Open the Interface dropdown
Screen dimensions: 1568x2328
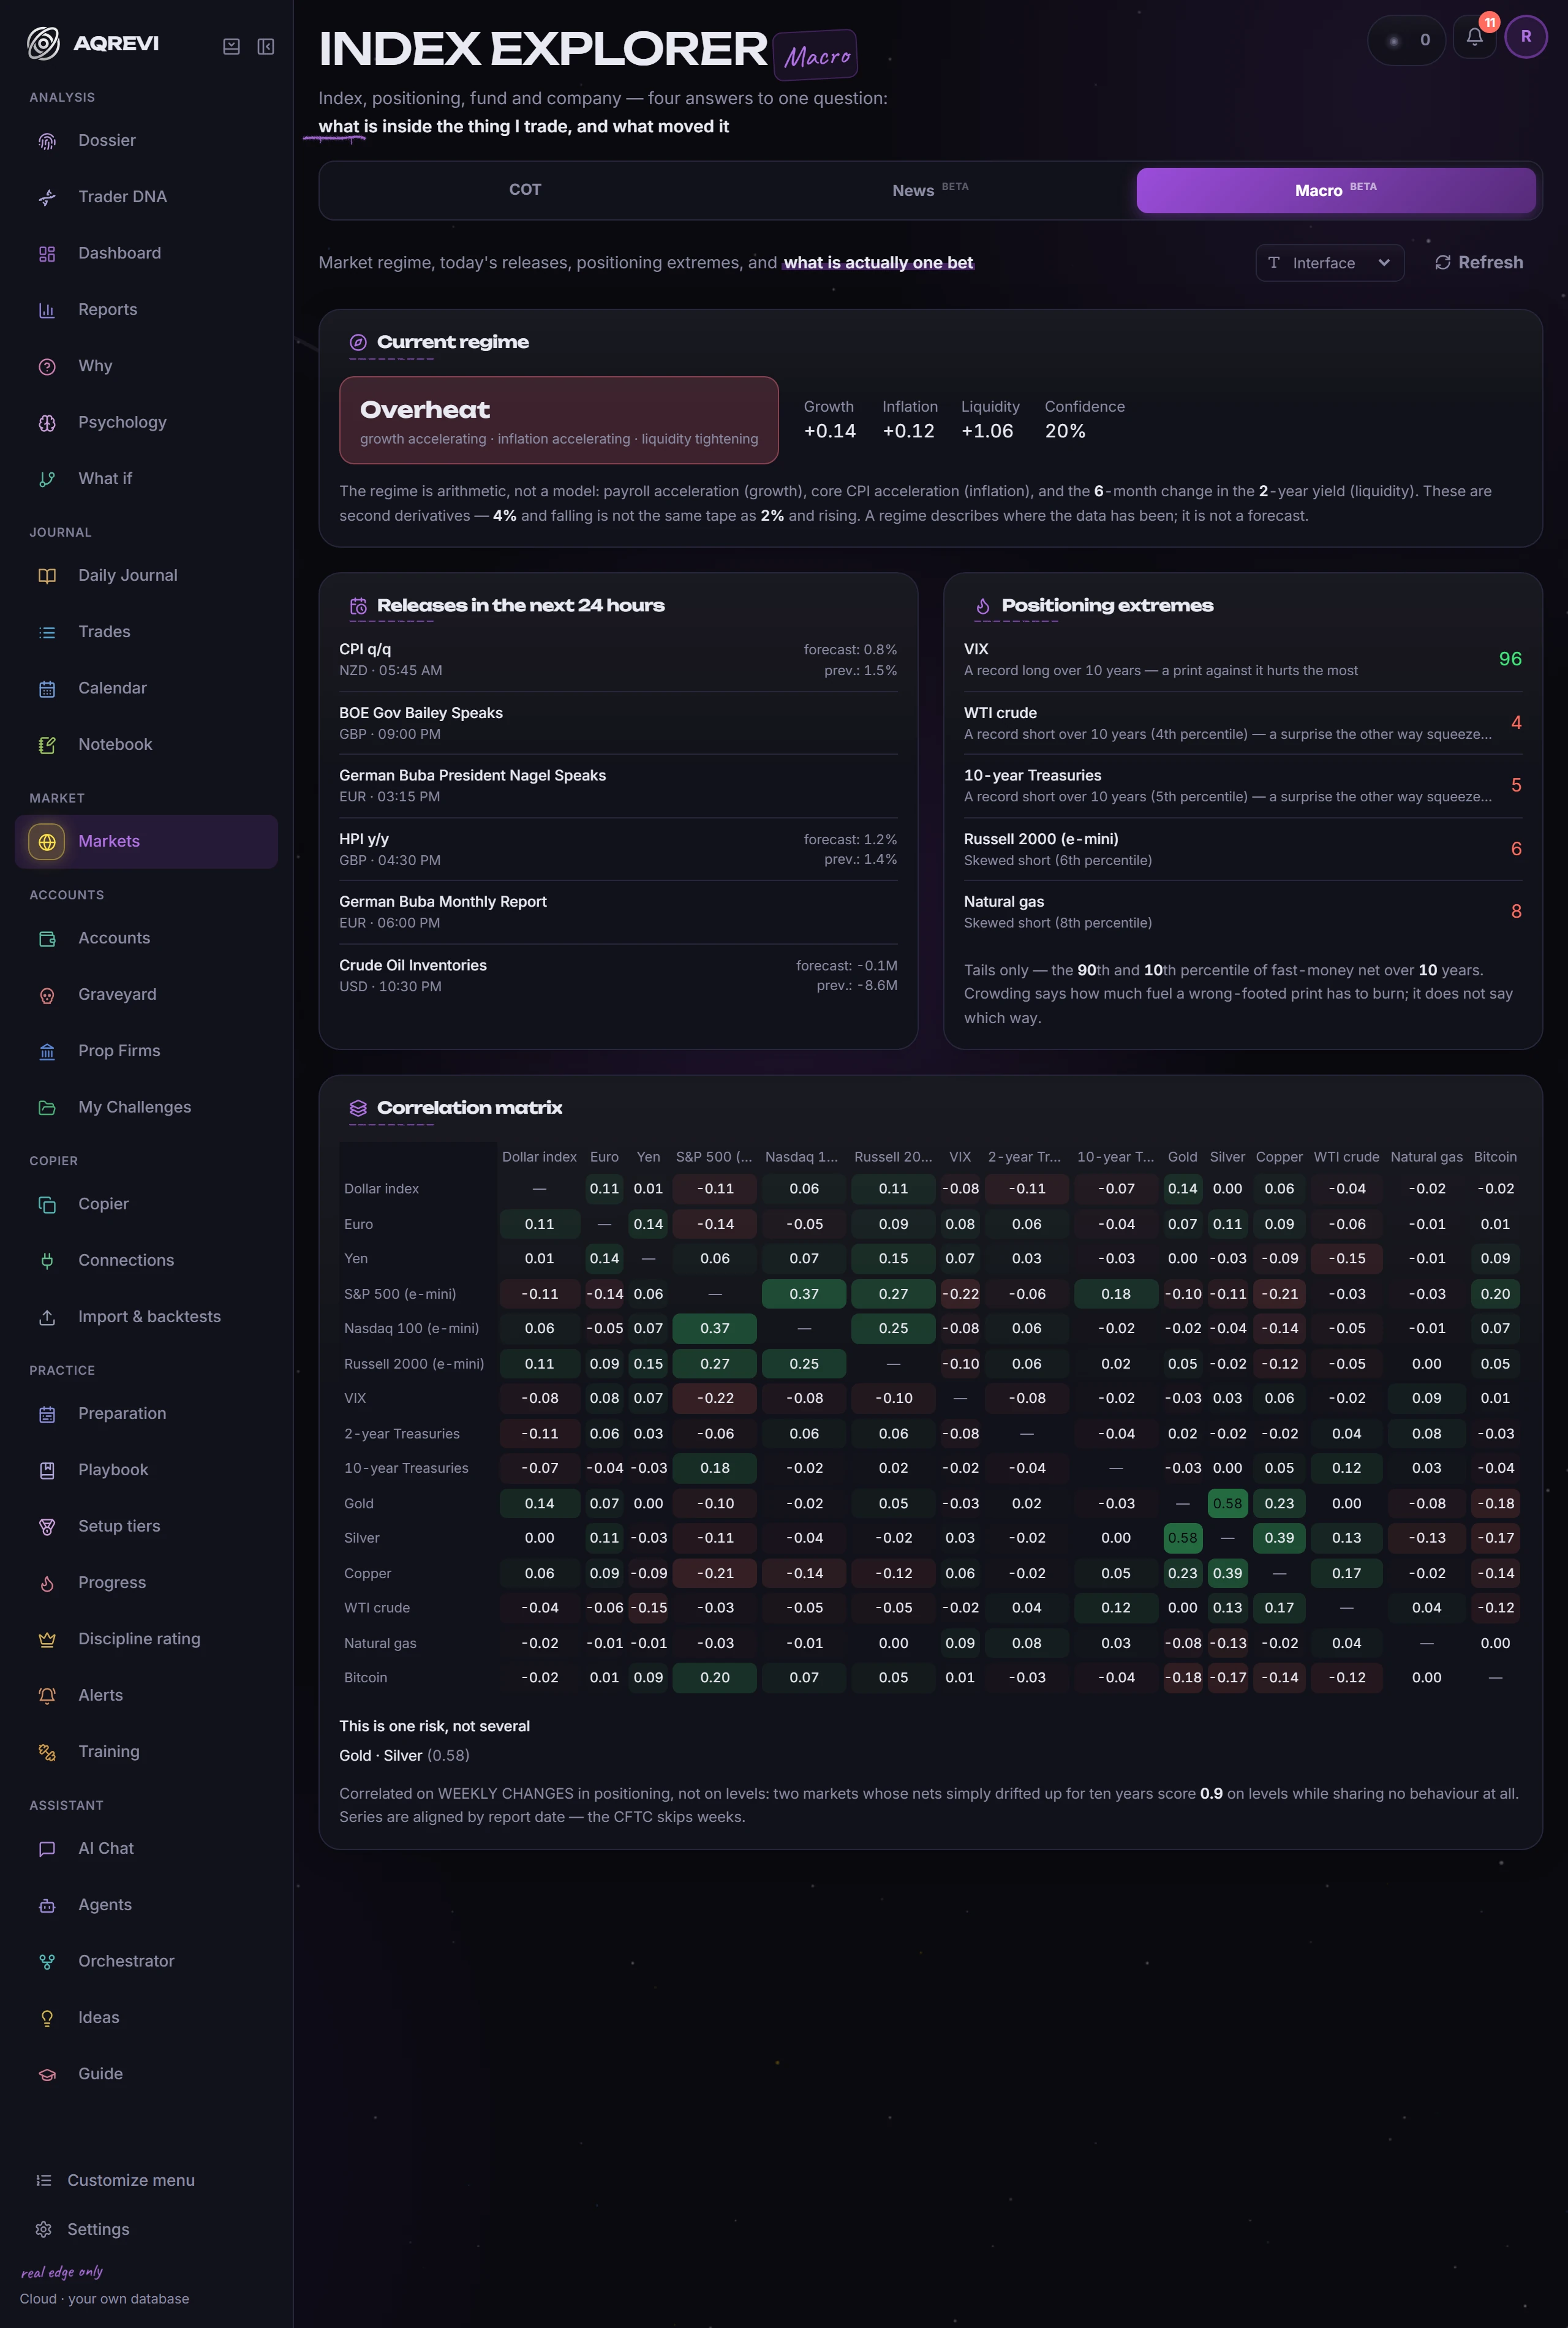pos(1329,263)
